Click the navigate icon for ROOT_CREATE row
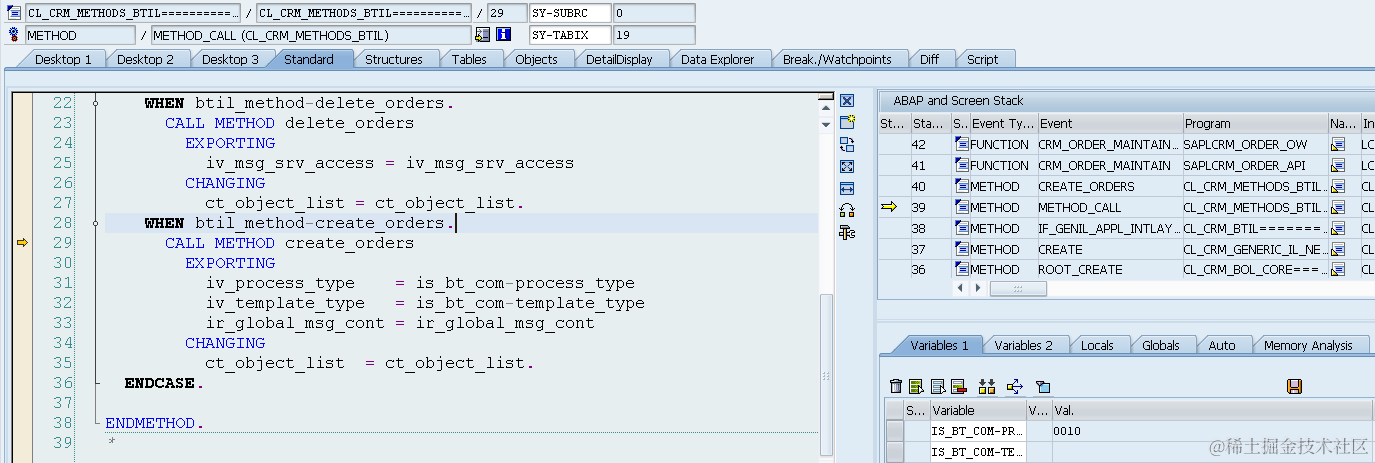Viewport: 1375px width, 463px height. [x=1338, y=270]
